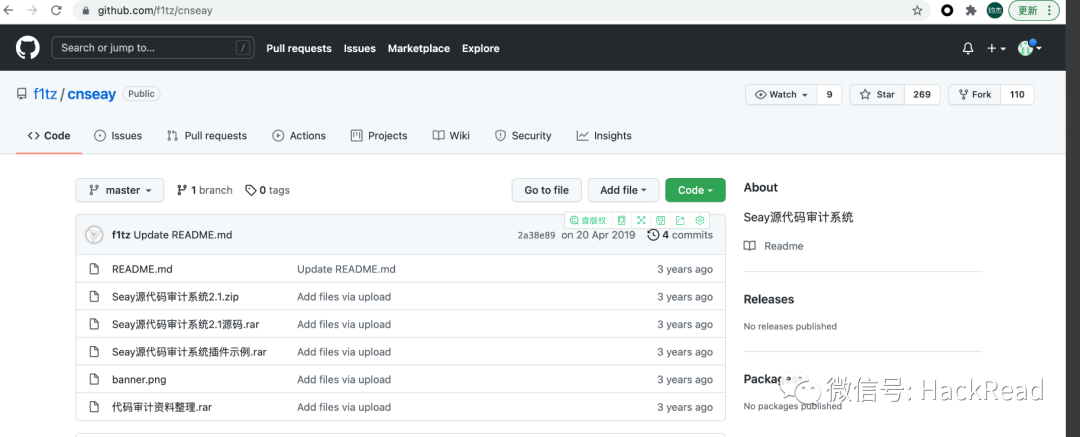1080x437 pixels.
Task: Switch to the Code tab
Action: tap(49, 136)
